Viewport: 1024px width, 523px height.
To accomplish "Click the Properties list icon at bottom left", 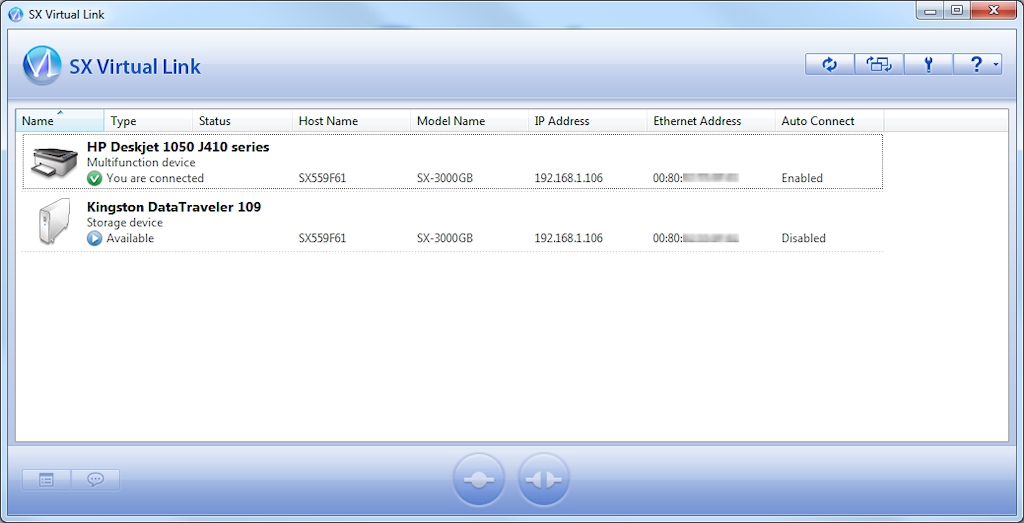I will 46,480.
